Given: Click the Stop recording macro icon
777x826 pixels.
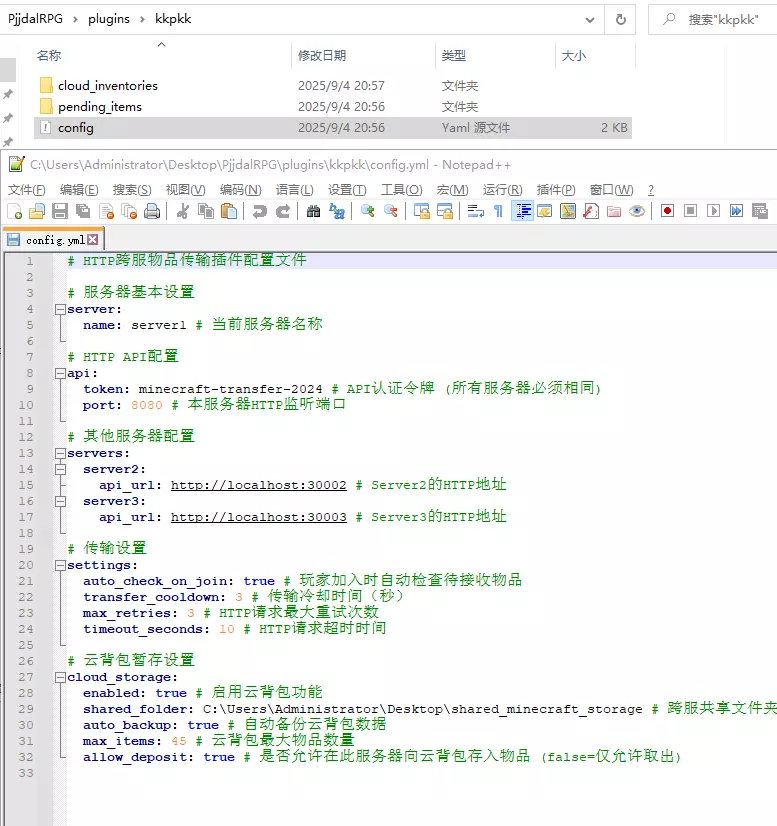Looking at the screenshot, I should (691, 211).
